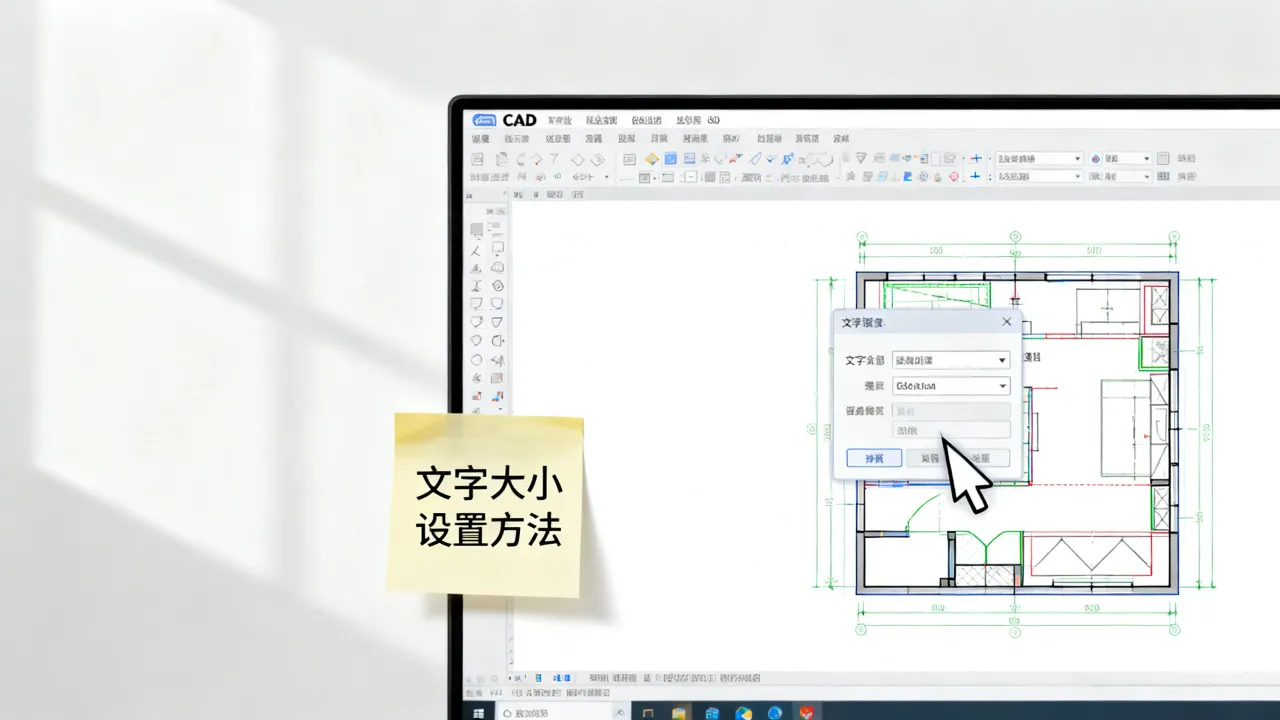Open the red app icon on the taskbar
The image size is (1280, 720).
(x=806, y=713)
